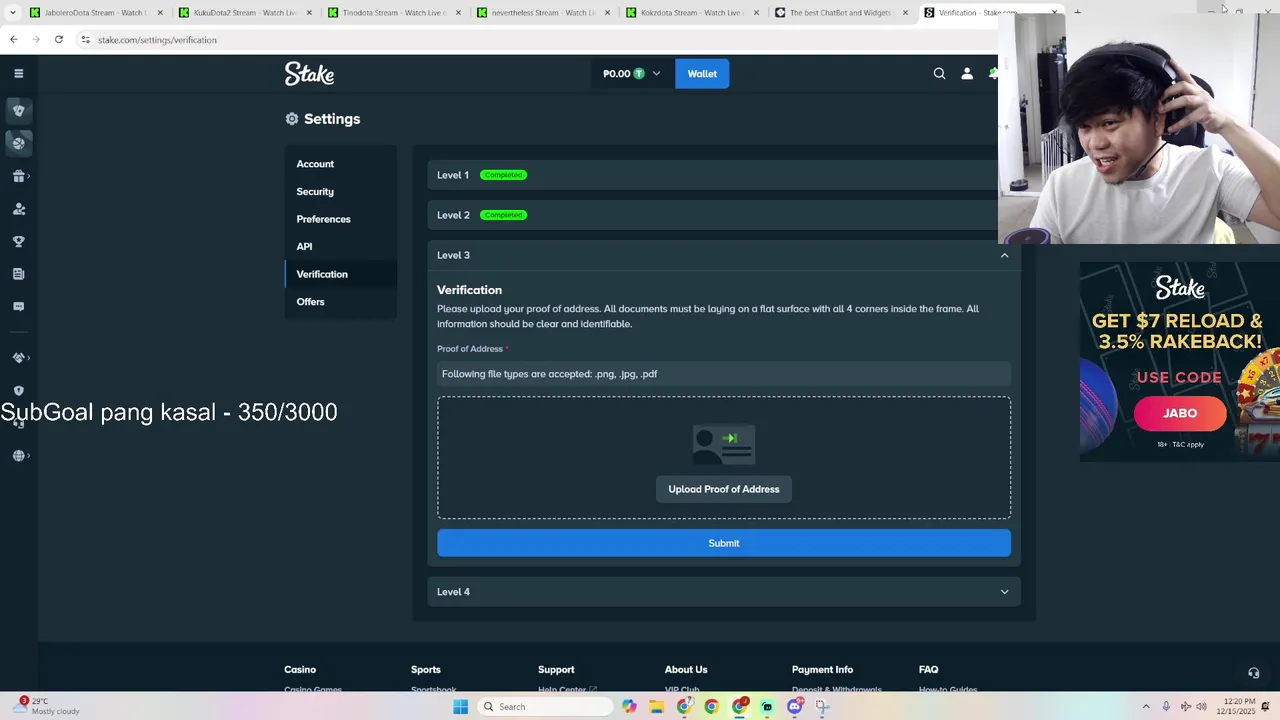
Task: Open the browser tab search dropdown
Action: pos(13,13)
